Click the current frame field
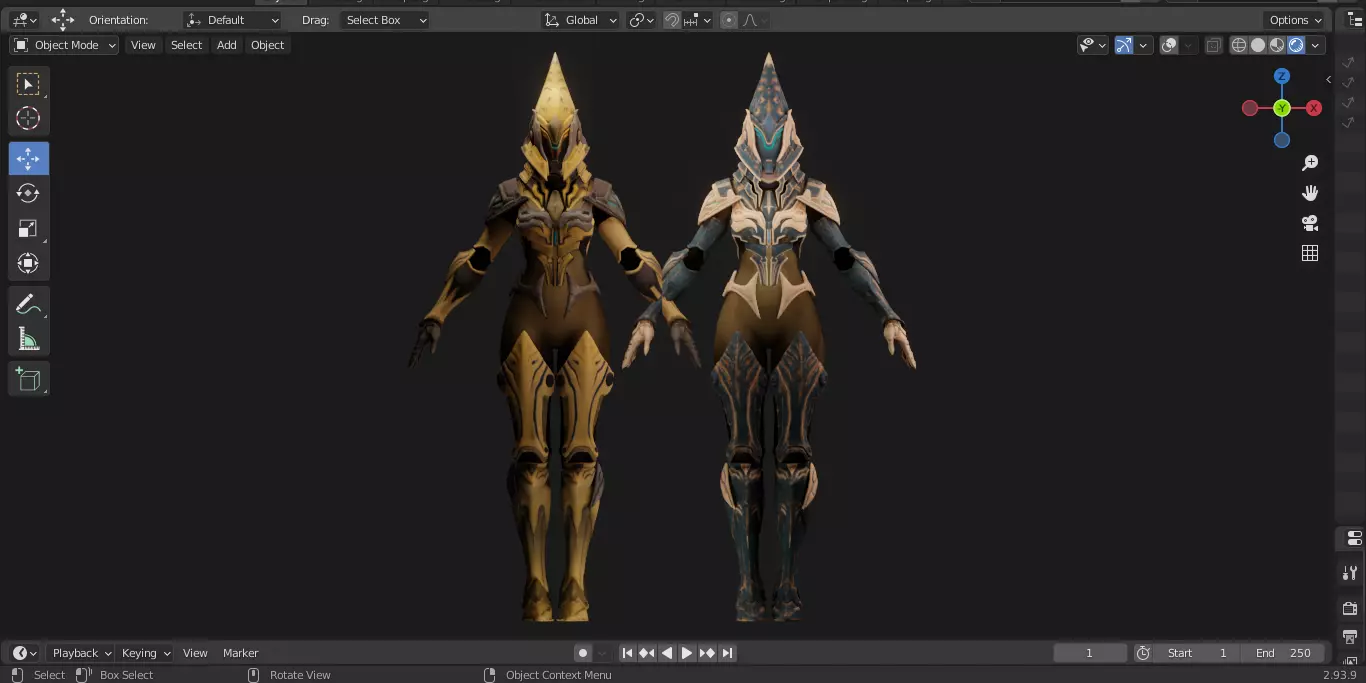 pyautogui.click(x=1090, y=653)
